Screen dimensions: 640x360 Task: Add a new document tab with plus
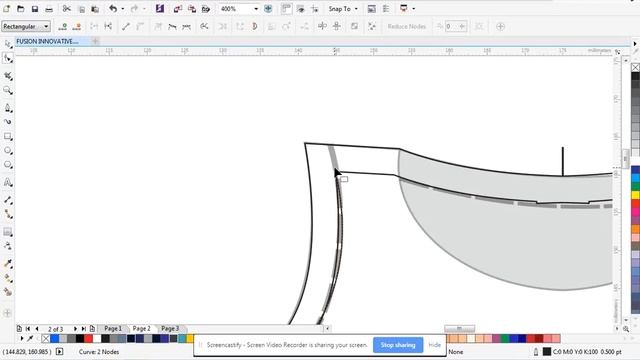pyautogui.click(x=95, y=41)
